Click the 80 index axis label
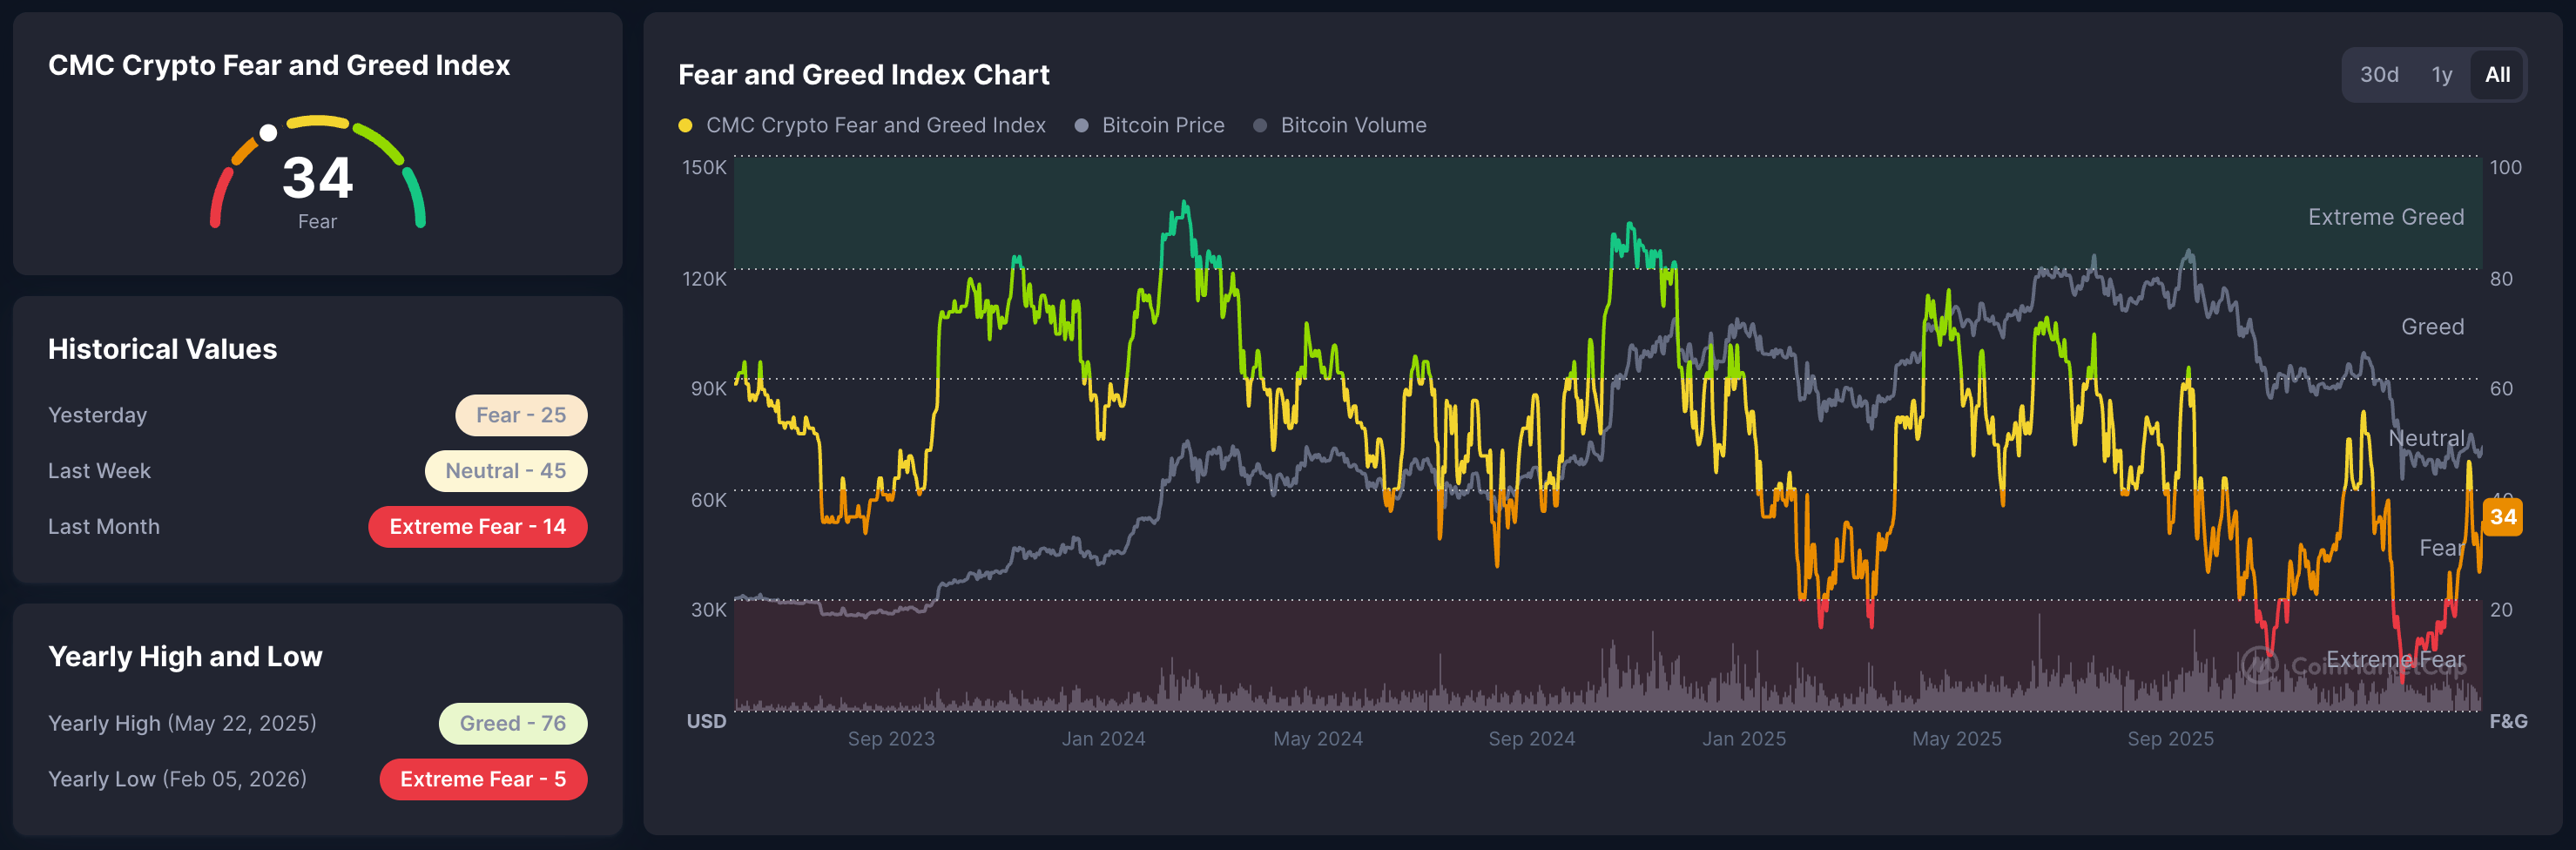The image size is (2576, 850). 2501,279
